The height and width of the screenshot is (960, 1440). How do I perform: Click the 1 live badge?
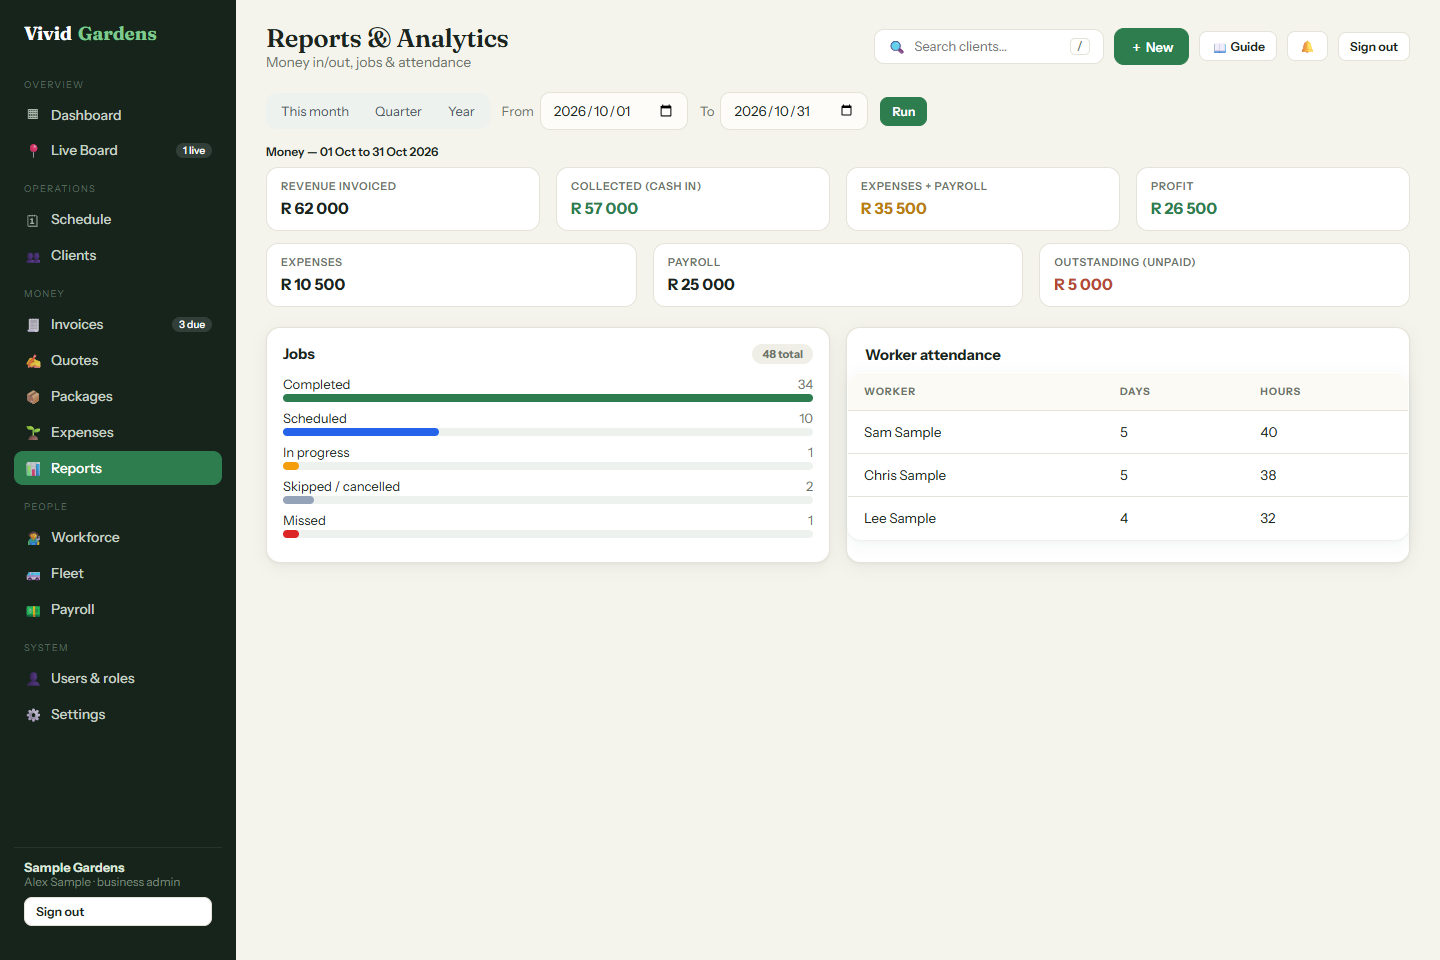tap(194, 150)
